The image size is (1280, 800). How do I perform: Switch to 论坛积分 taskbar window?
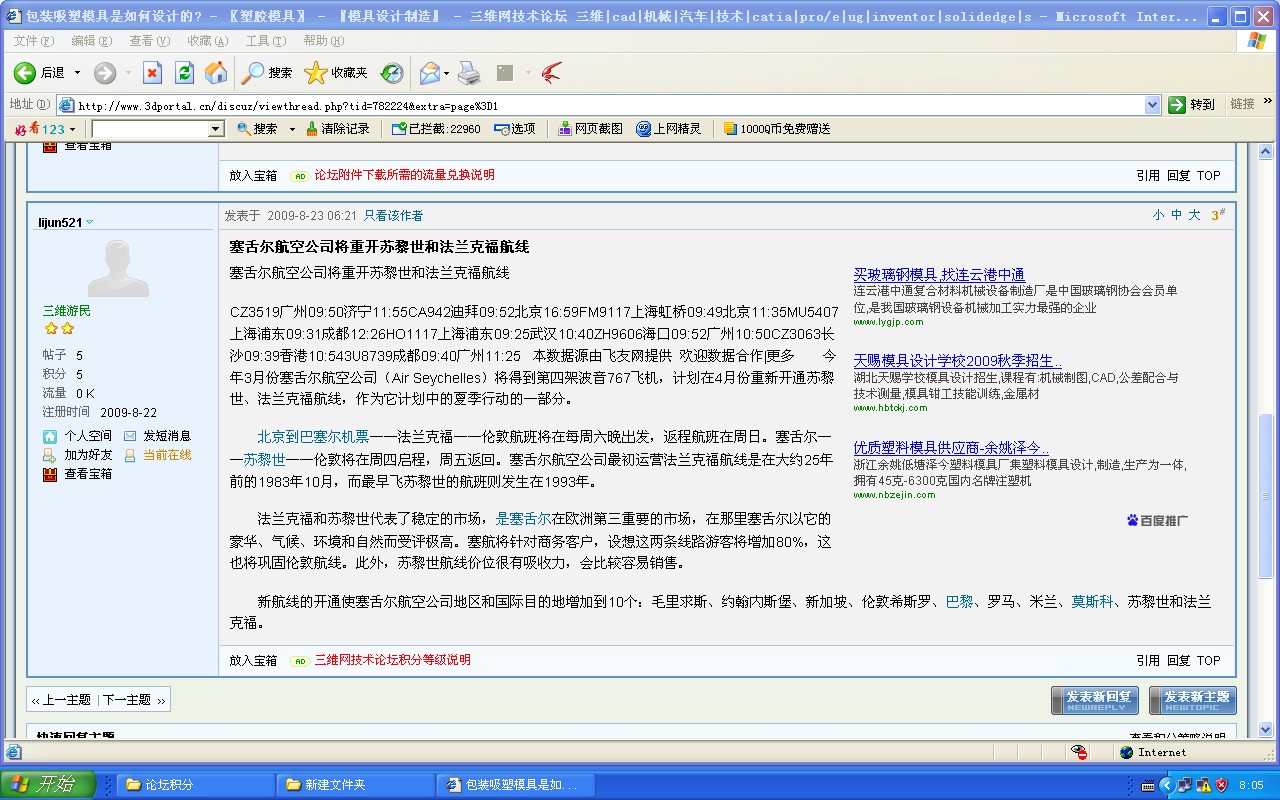[195, 785]
